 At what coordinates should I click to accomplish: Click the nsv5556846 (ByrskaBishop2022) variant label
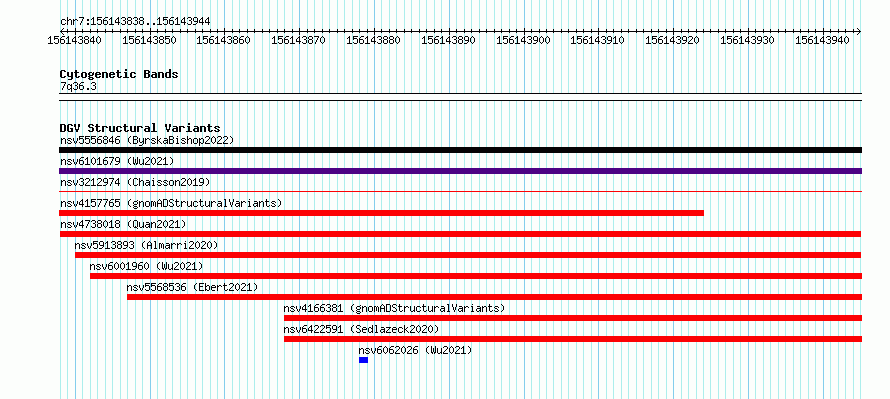coord(147,140)
